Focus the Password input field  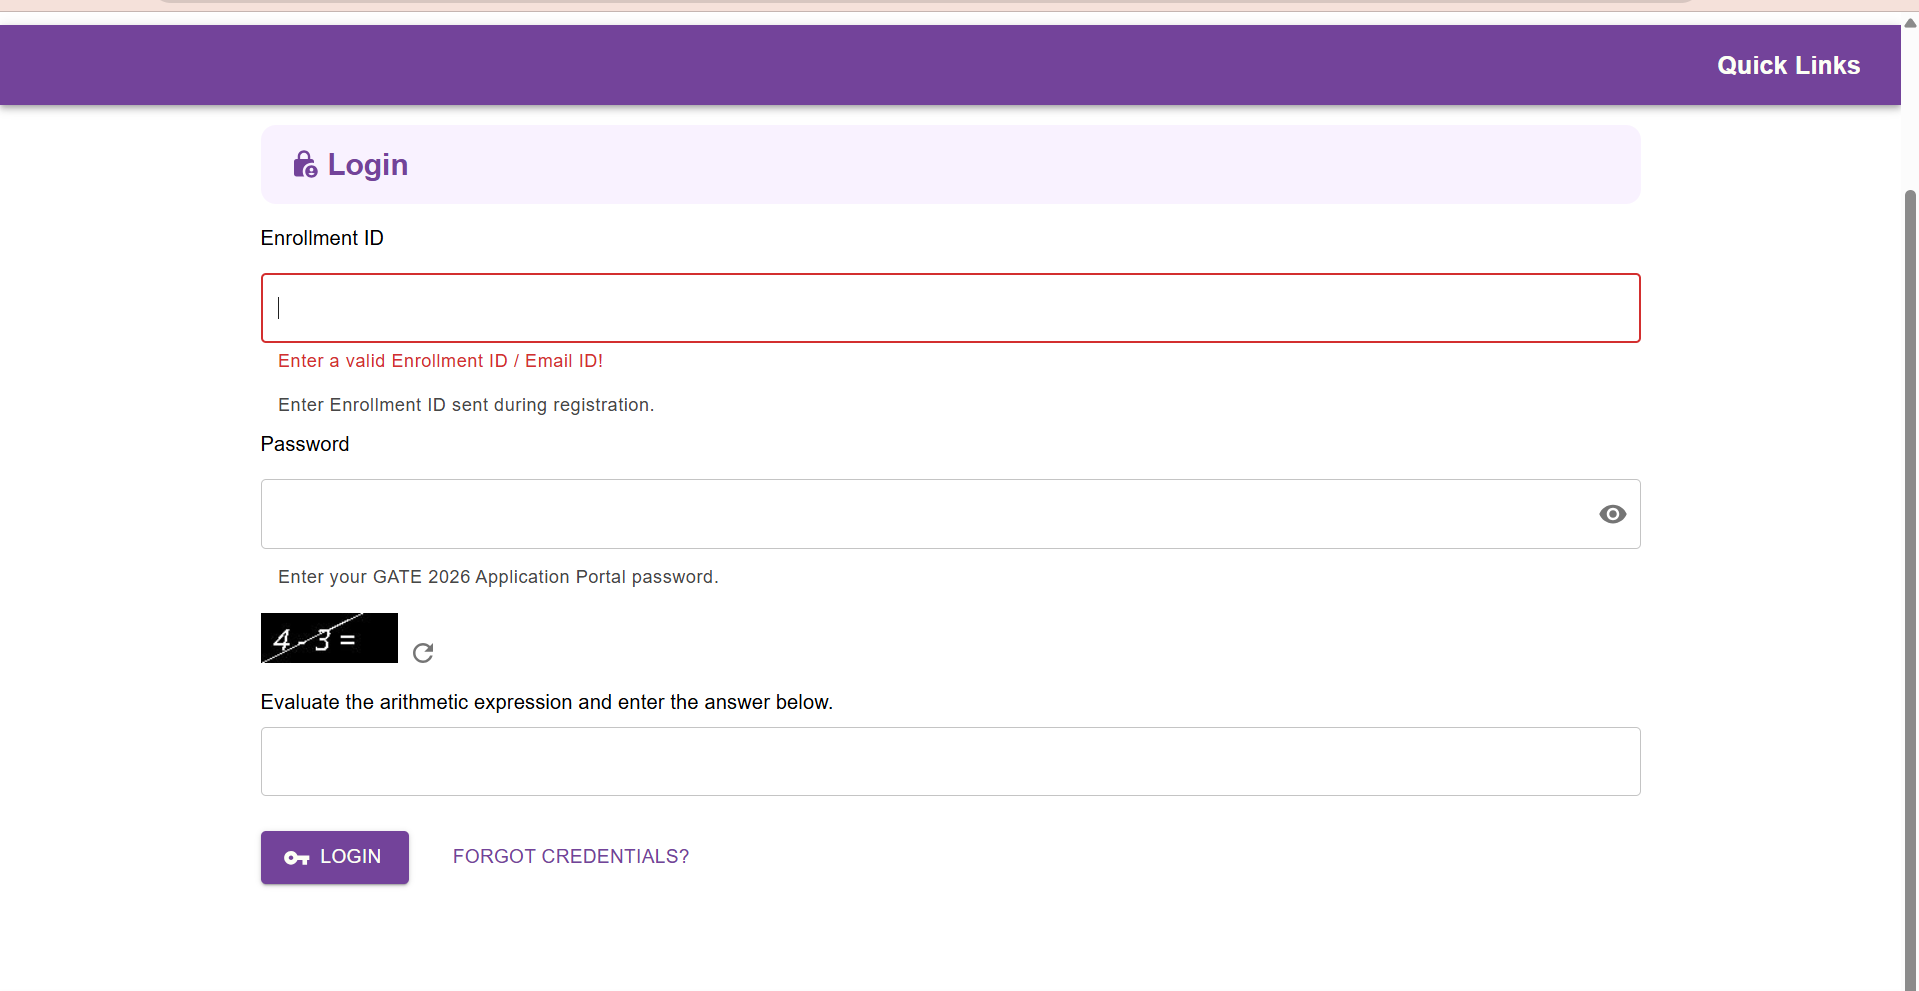(920, 514)
